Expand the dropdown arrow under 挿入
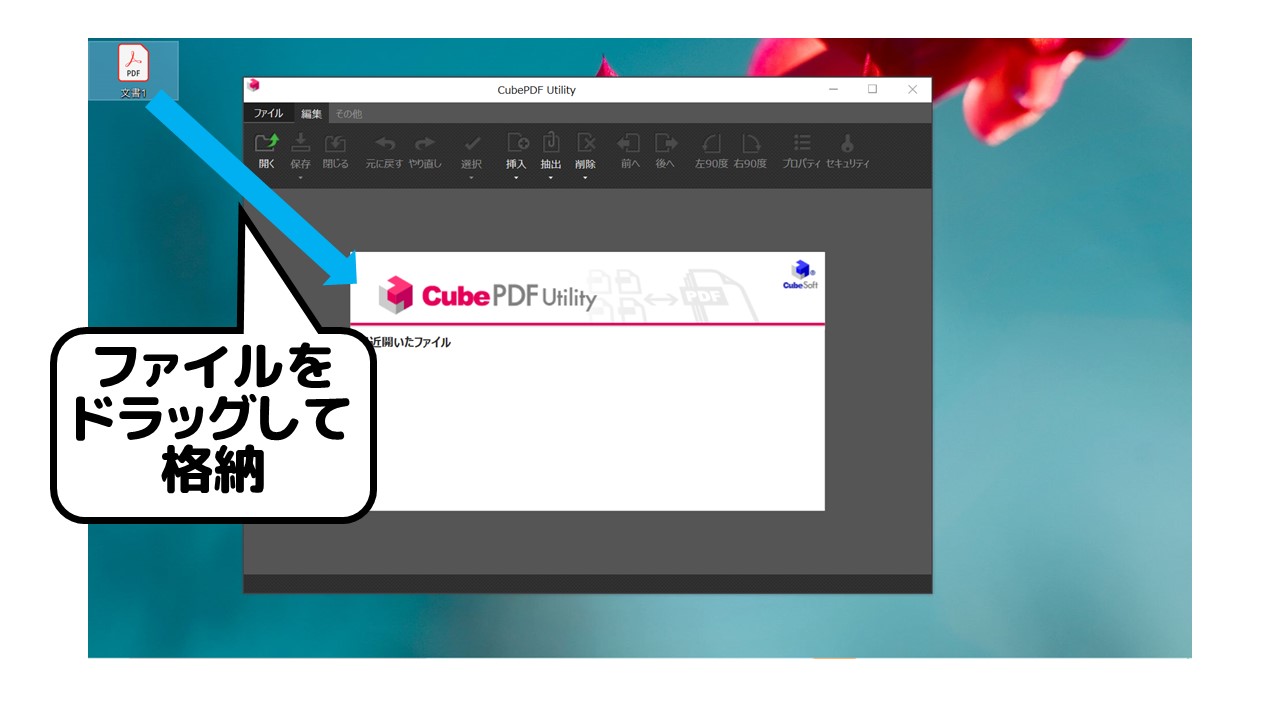This screenshot has height=720, width=1280. click(517, 178)
